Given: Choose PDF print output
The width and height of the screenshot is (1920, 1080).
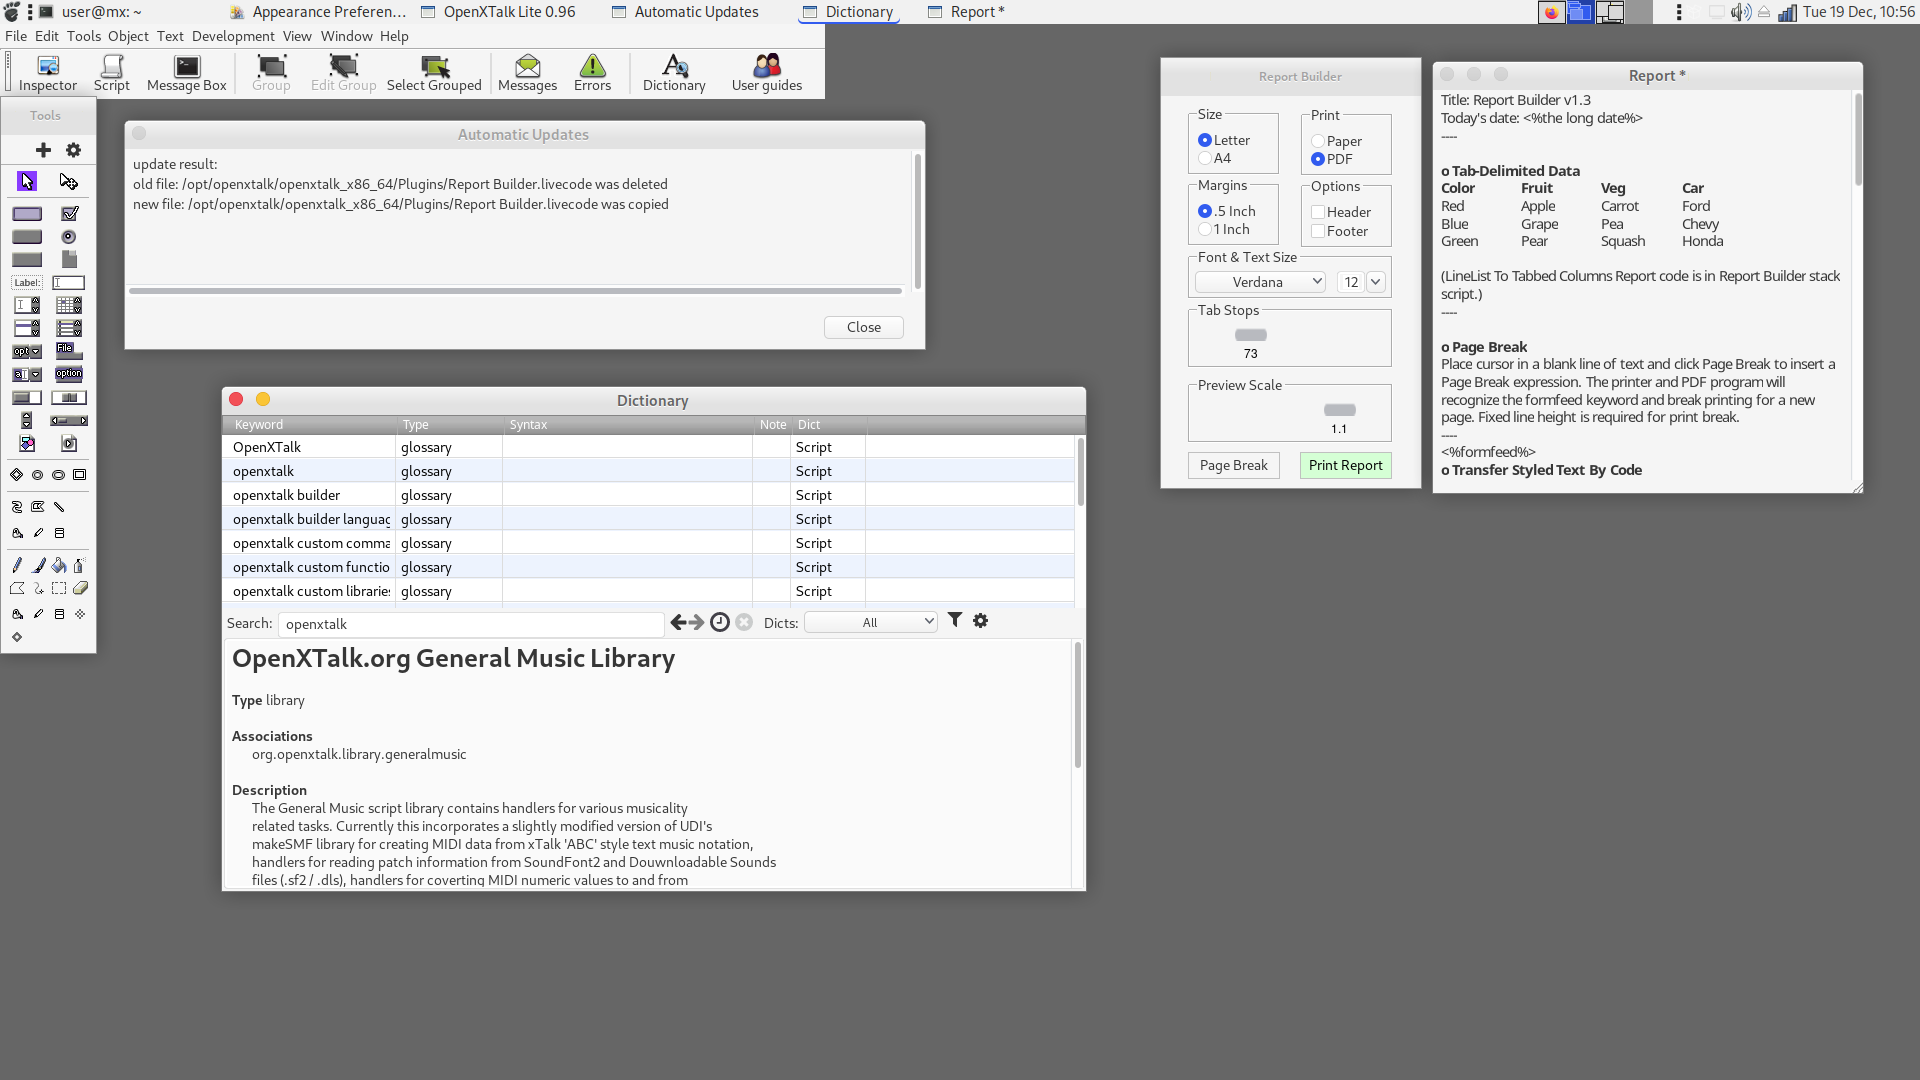Looking at the screenshot, I should click(1332, 159).
